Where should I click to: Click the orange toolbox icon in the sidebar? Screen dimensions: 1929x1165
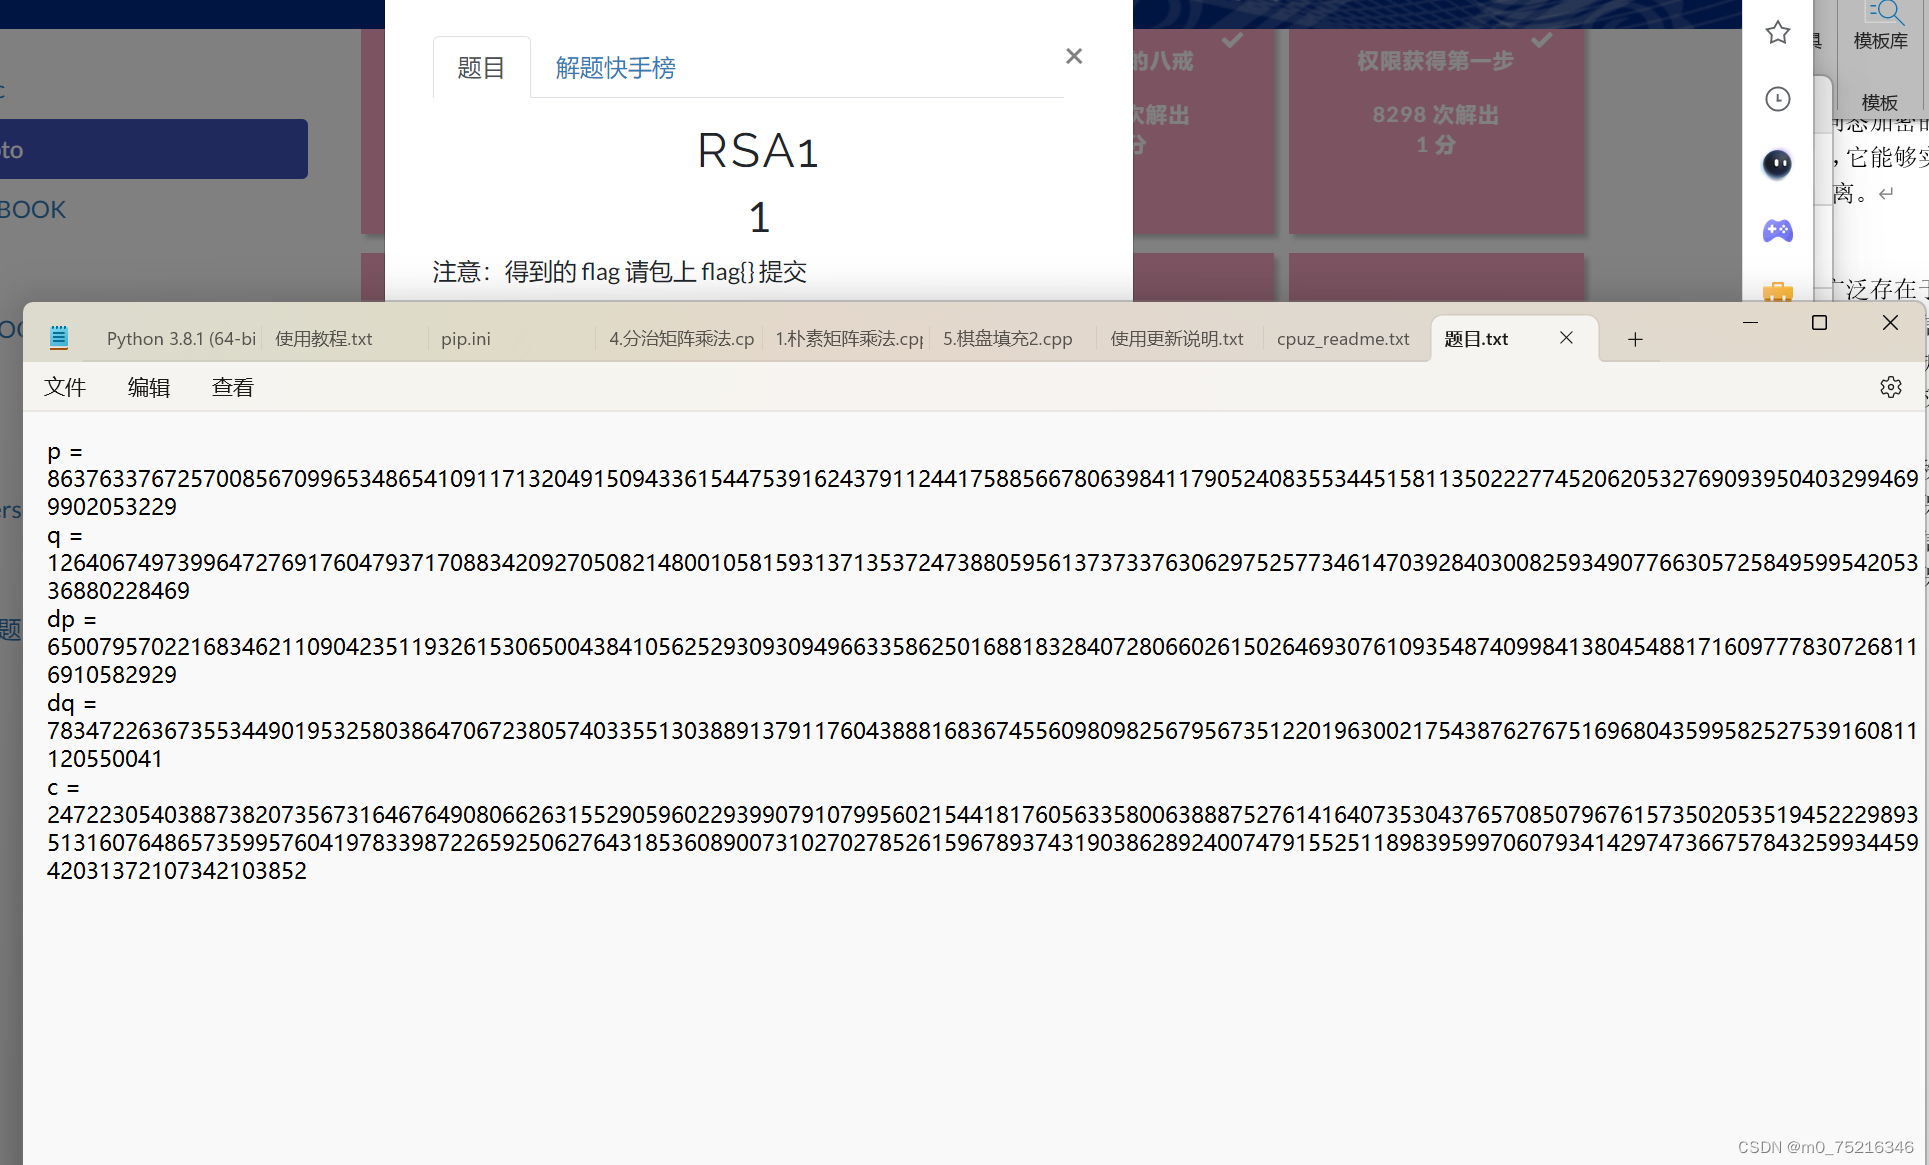(x=1777, y=293)
